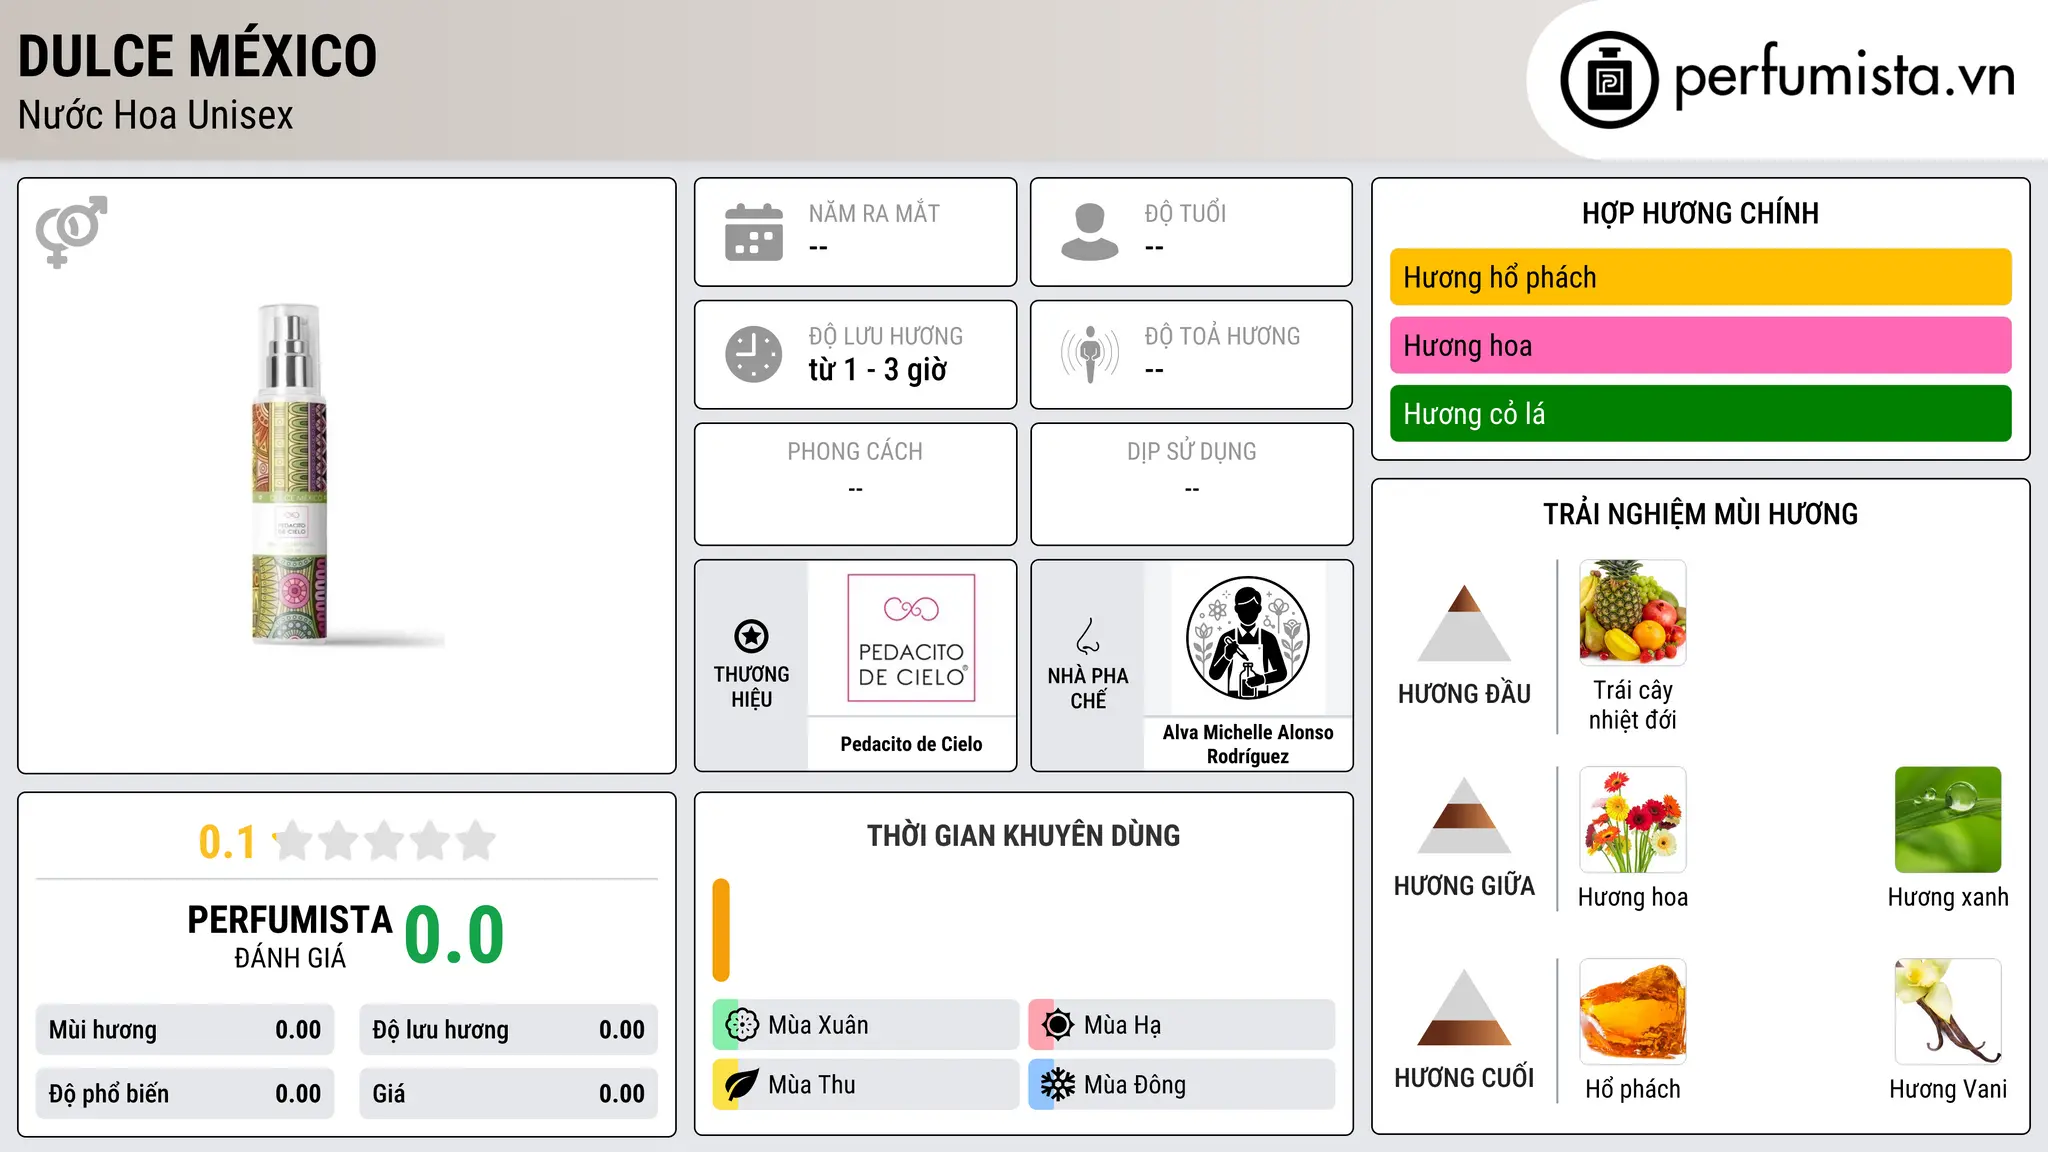Viewport: 2048px width, 1152px height.
Task: Click the THỜI GIAN KHUYÊN DÙNG heading
Action: click(x=1023, y=836)
